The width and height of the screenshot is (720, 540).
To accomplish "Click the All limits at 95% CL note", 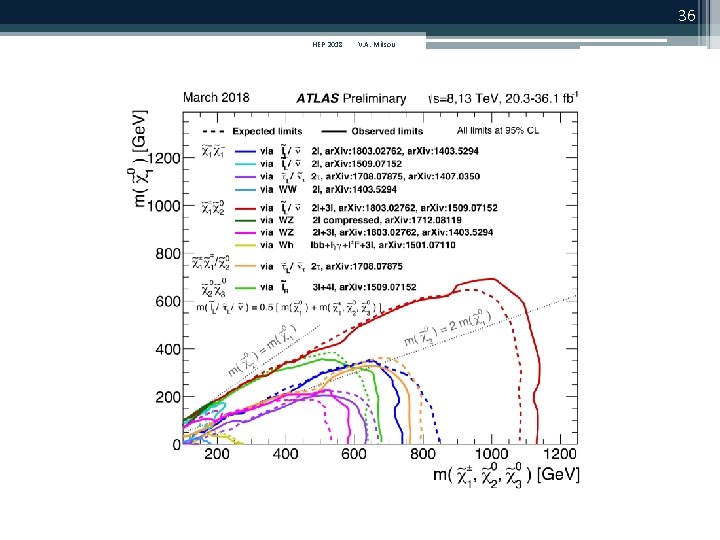I will pyautogui.click(x=498, y=131).
